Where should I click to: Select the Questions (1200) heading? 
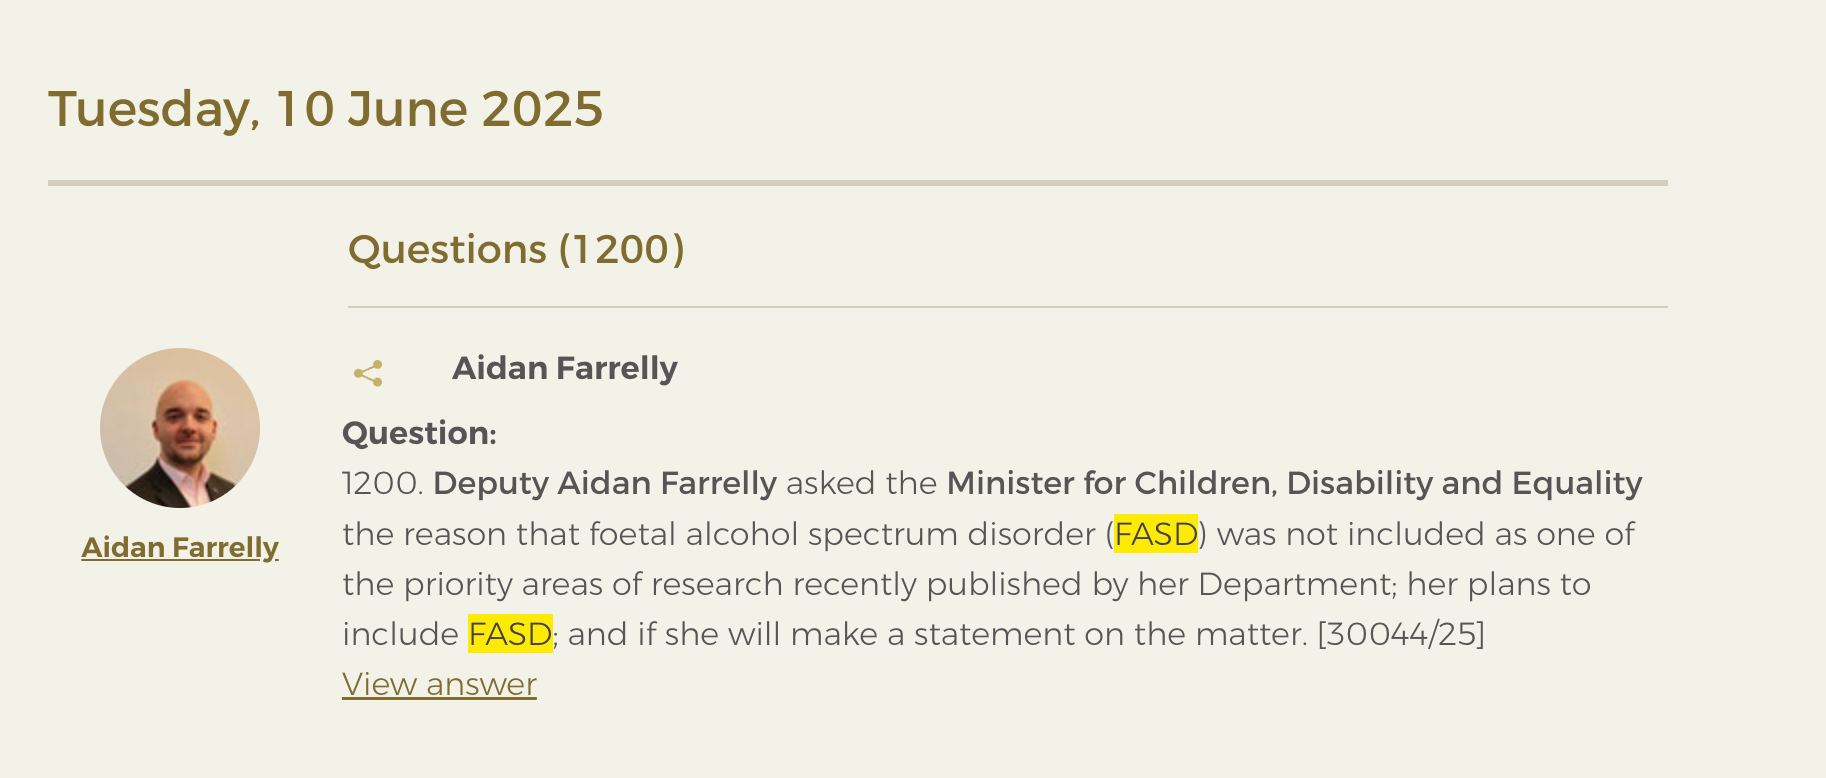pos(516,249)
